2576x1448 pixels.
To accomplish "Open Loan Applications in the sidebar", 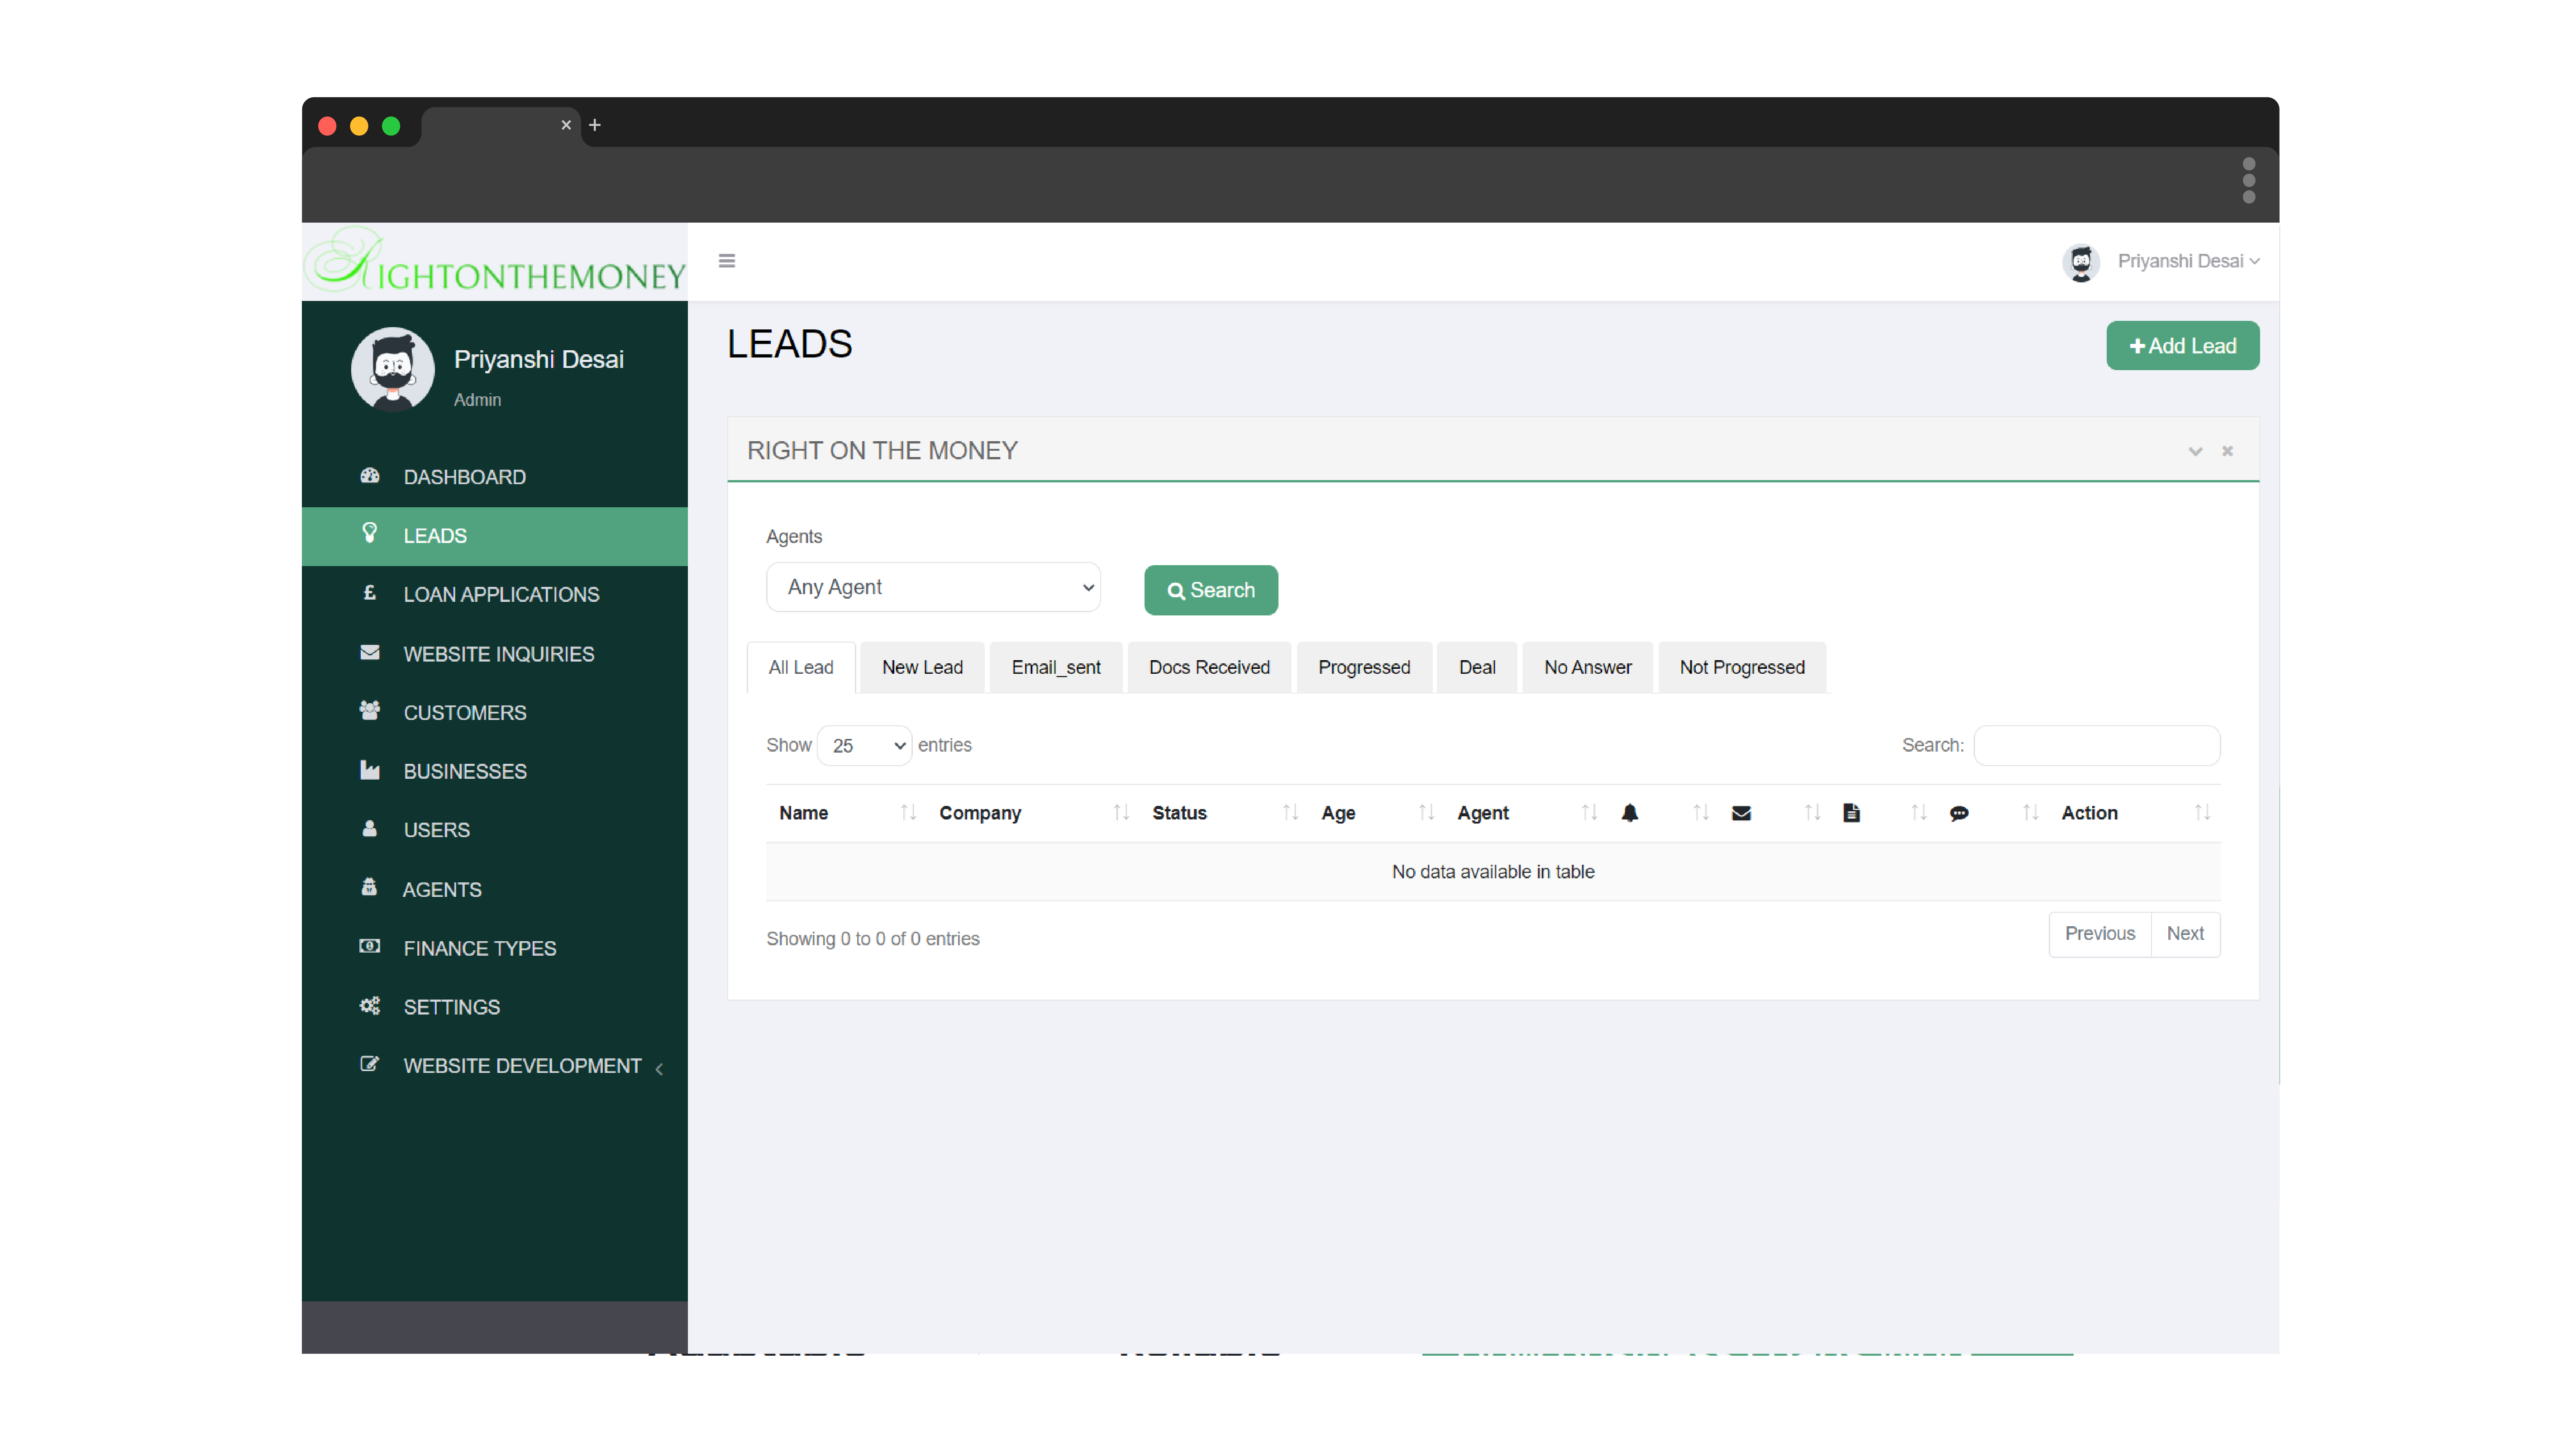I will (501, 594).
